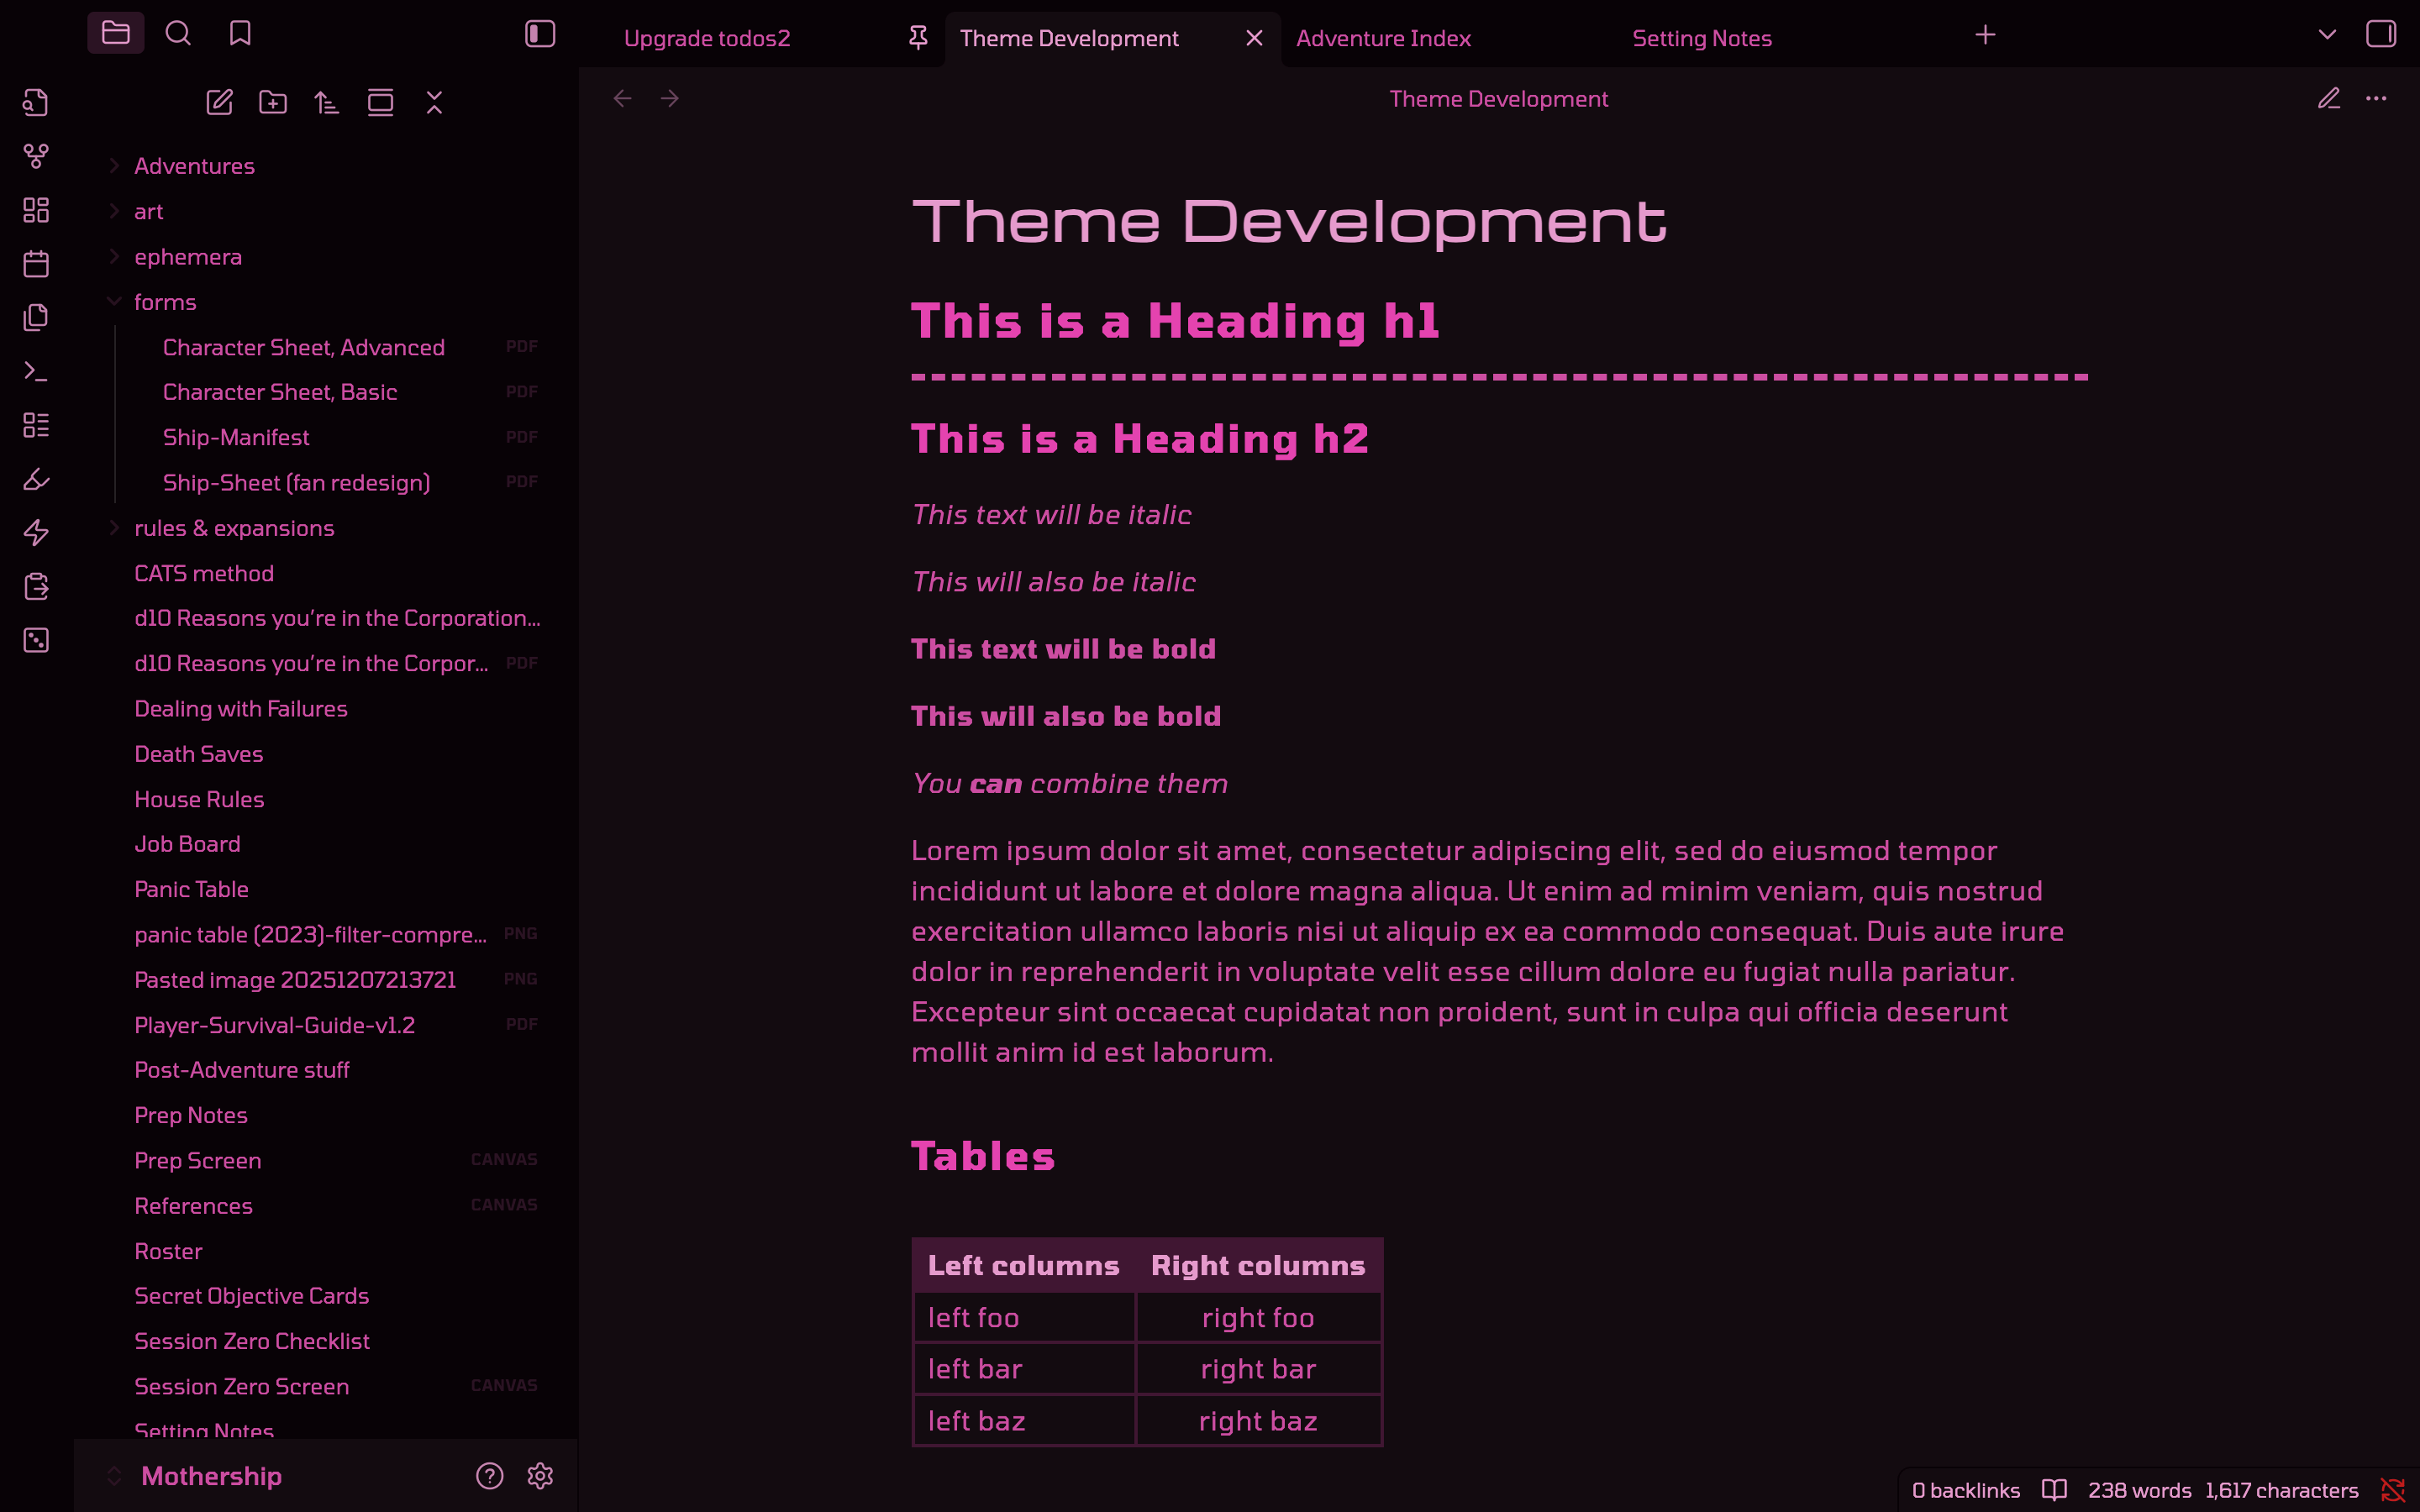Open the search panel icon
Image resolution: width=2420 pixels, height=1512 pixels.
coord(178,33)
